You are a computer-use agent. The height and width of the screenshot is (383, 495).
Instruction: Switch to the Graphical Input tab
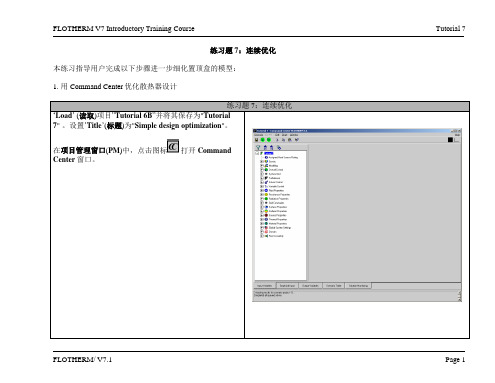(287, 286)
